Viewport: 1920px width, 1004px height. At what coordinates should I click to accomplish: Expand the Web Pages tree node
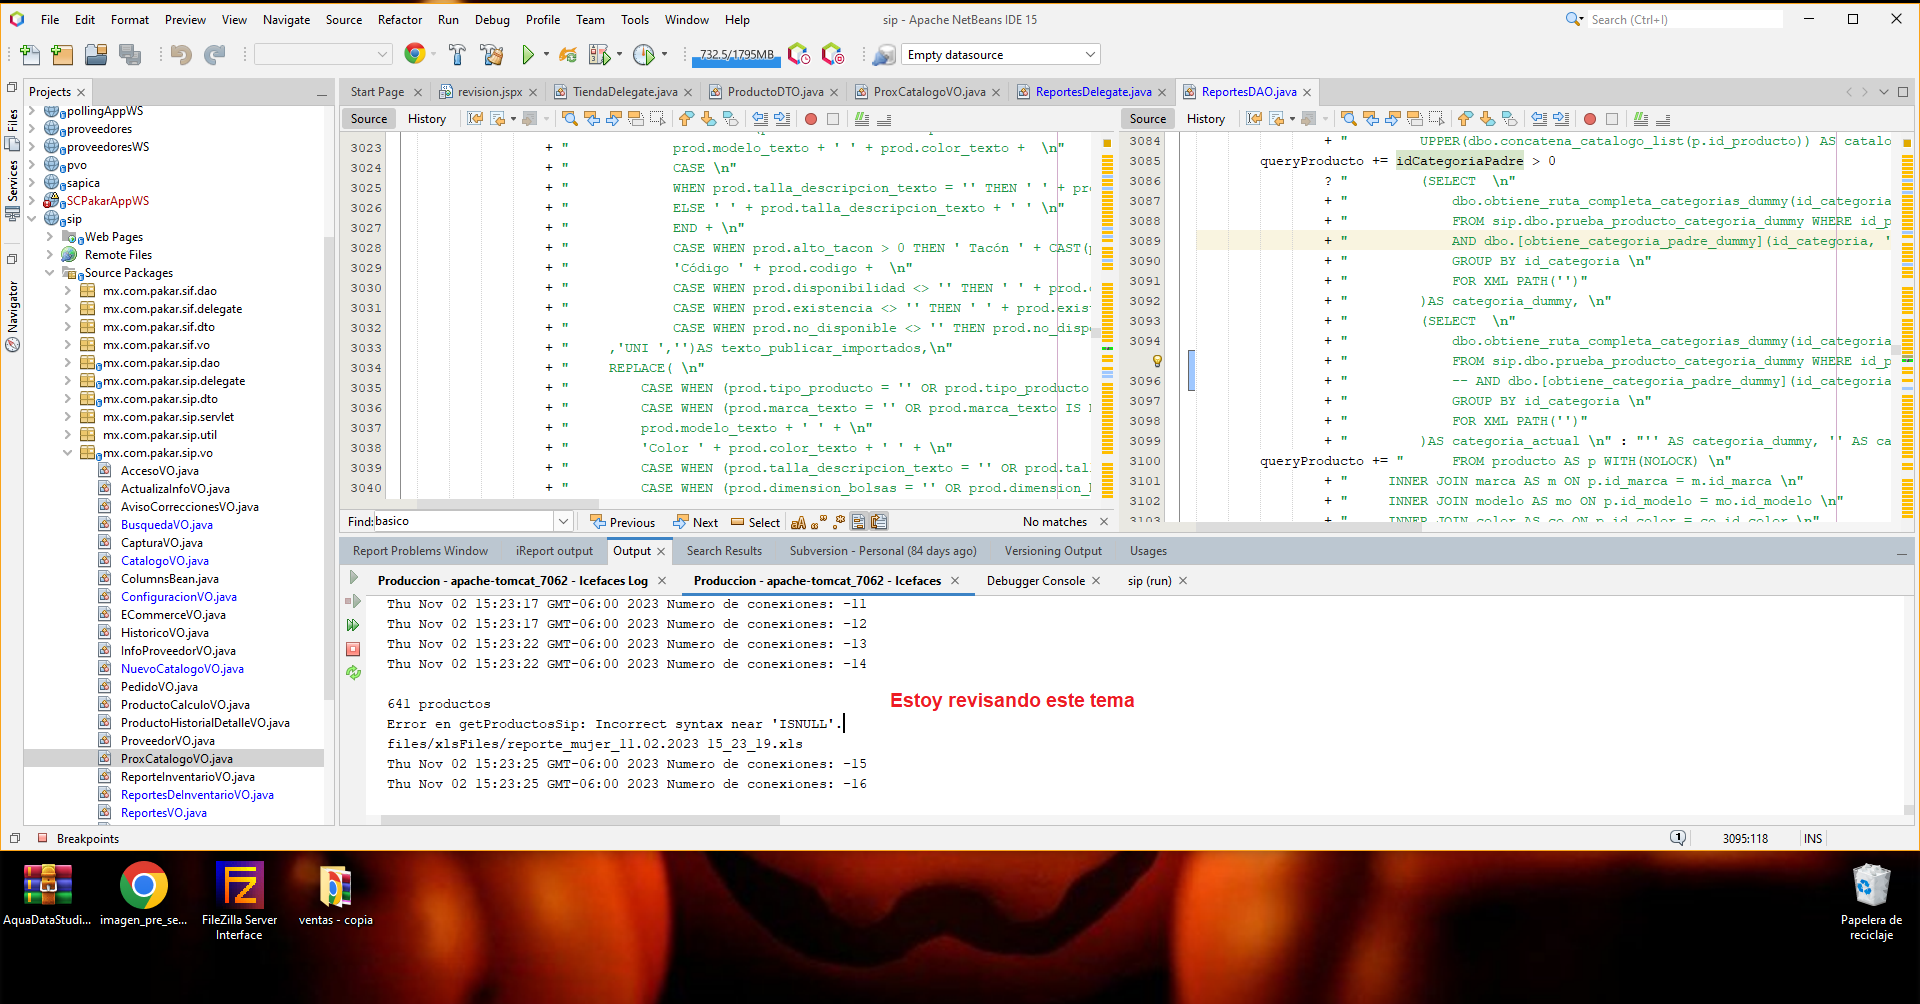[50, 237]
